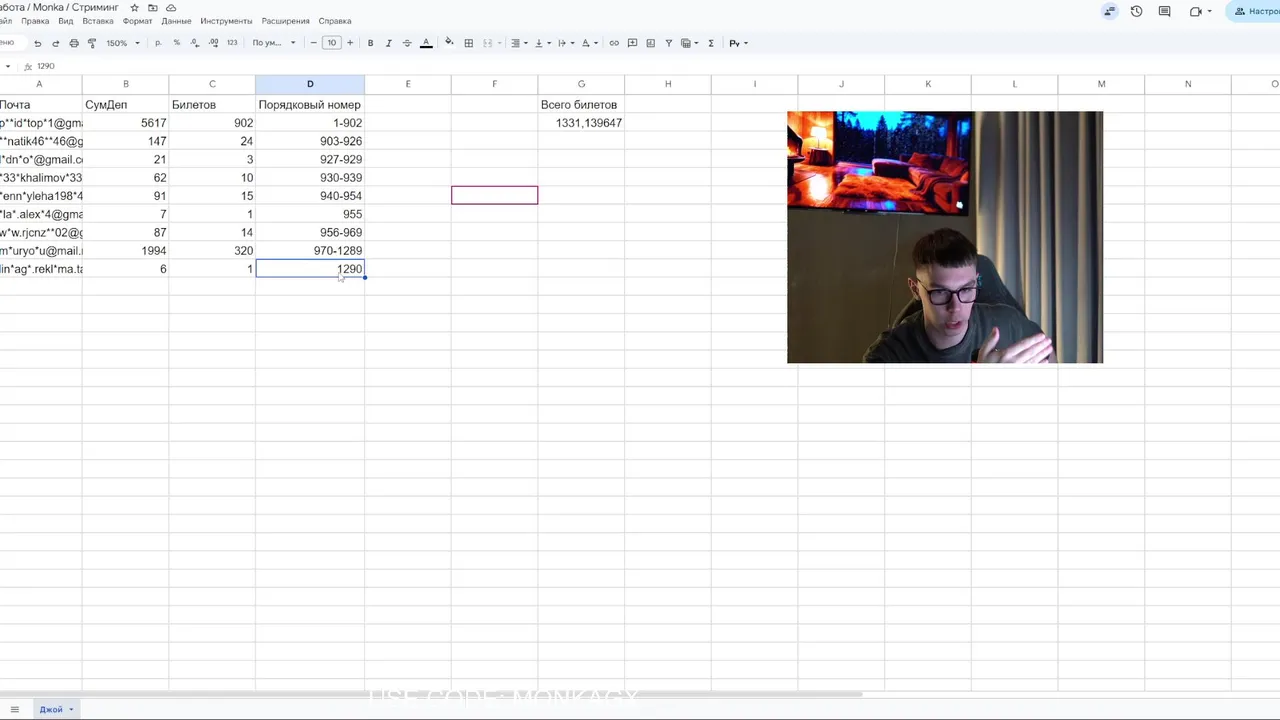Open the Вид menu

[66, 21]
